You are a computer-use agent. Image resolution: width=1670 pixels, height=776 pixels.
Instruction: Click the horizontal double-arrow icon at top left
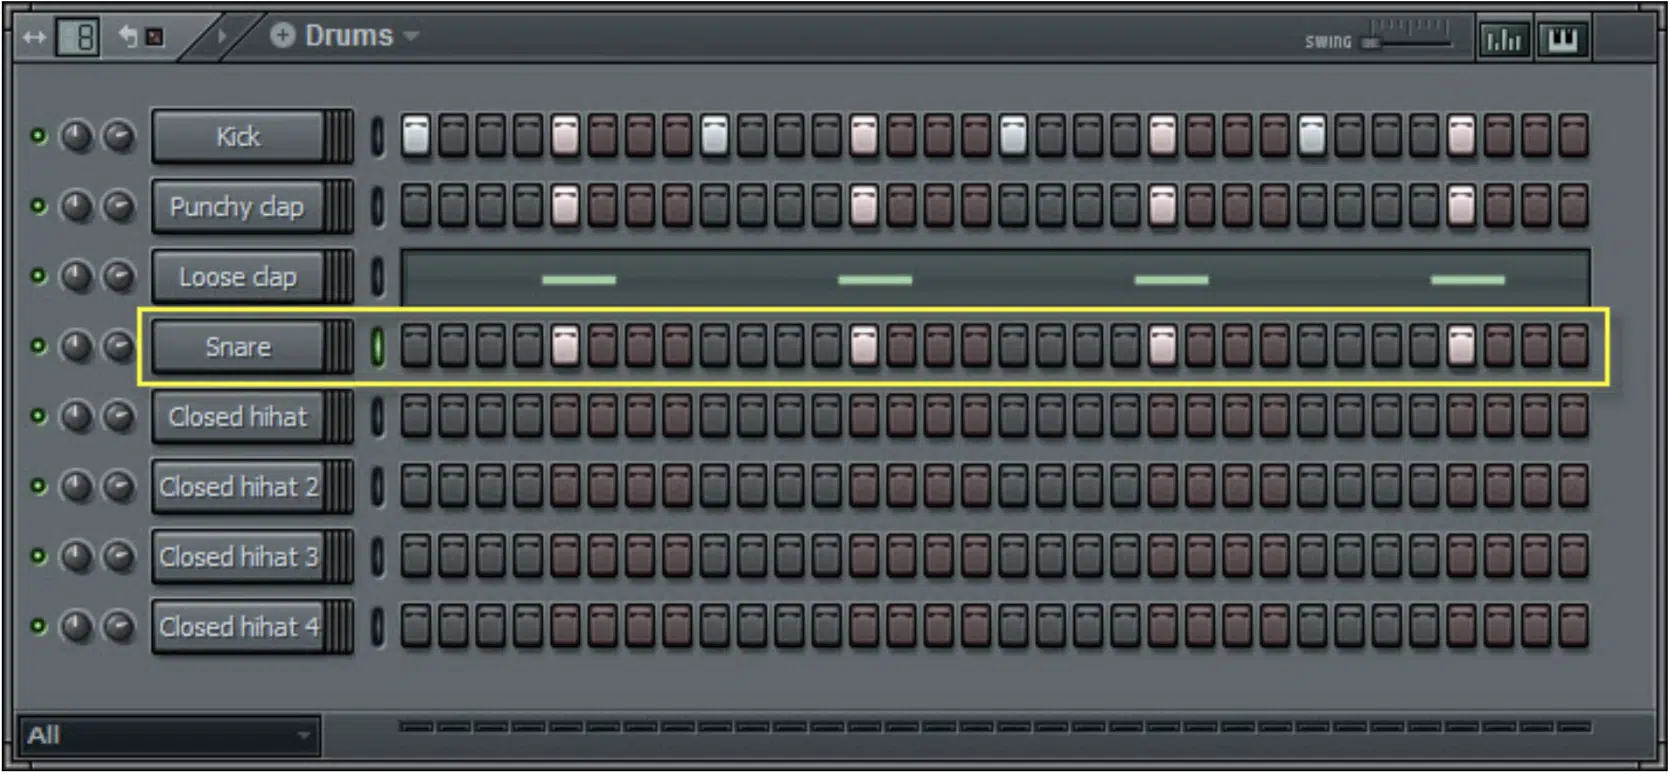click(x=34, y=38)
